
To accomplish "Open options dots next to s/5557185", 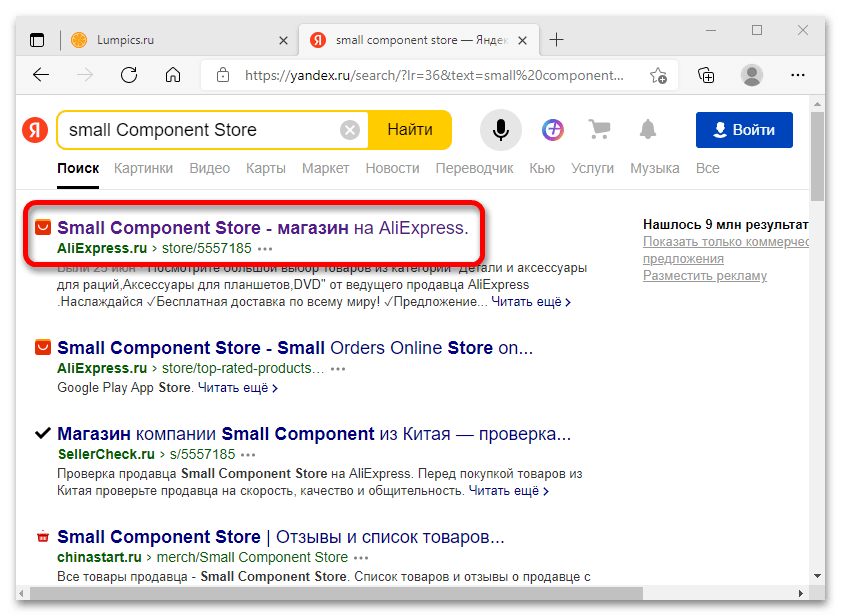I will (248, 455).
